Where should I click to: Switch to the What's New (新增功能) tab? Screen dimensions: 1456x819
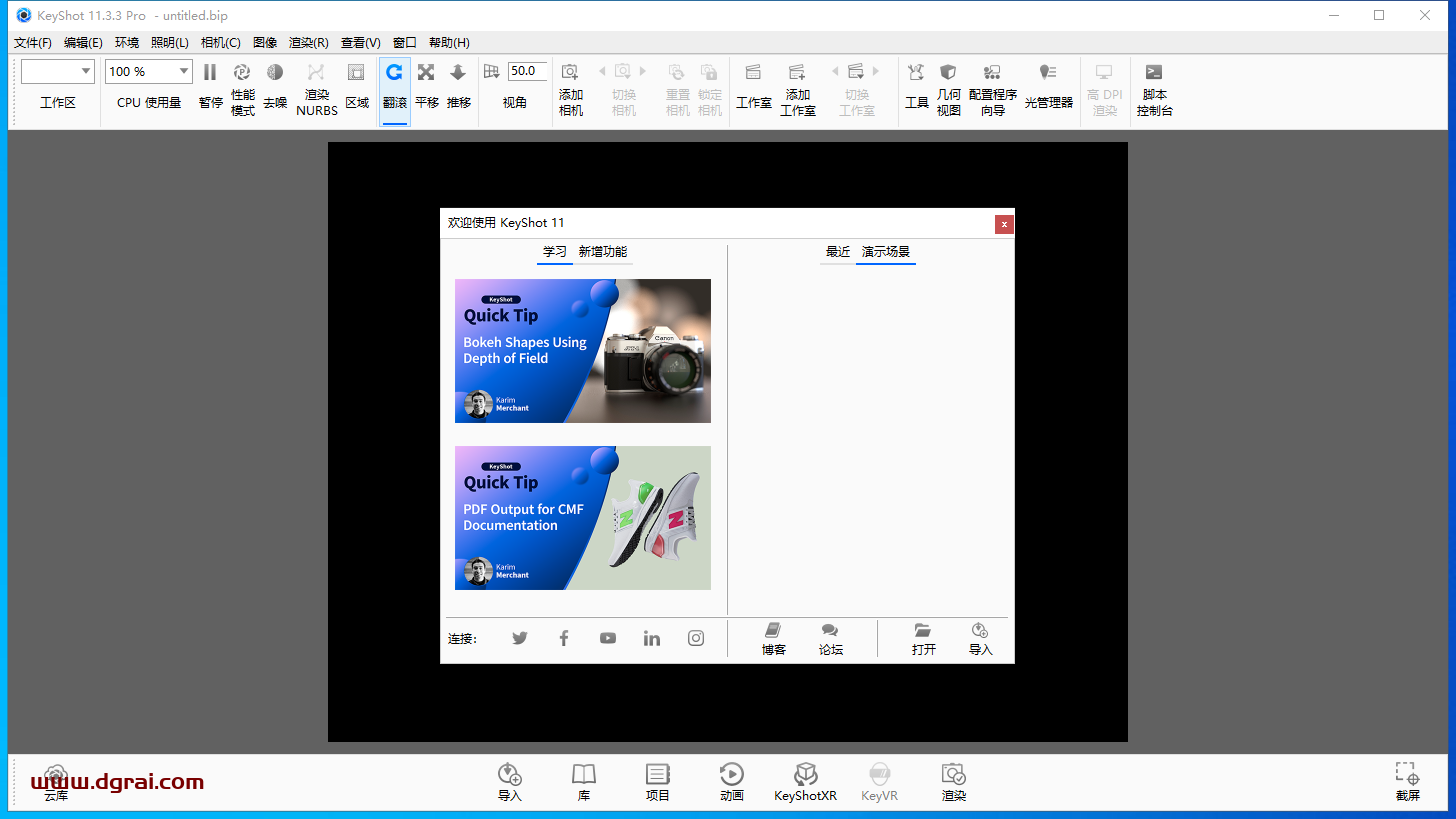603,252
